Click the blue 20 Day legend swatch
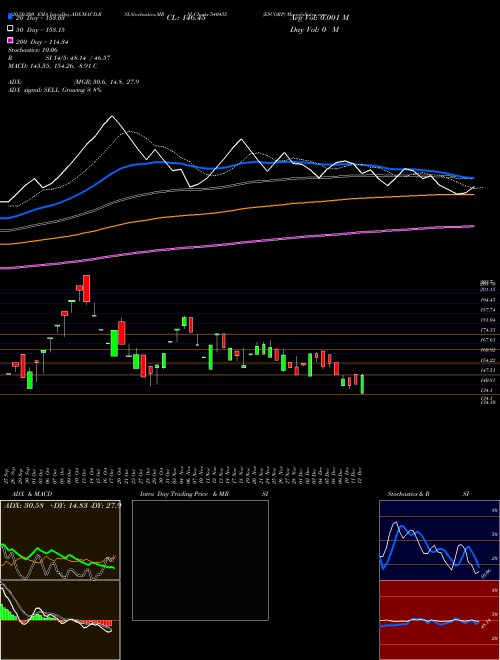Viewport: 500px width, 660px height. [x=11, y=16]
